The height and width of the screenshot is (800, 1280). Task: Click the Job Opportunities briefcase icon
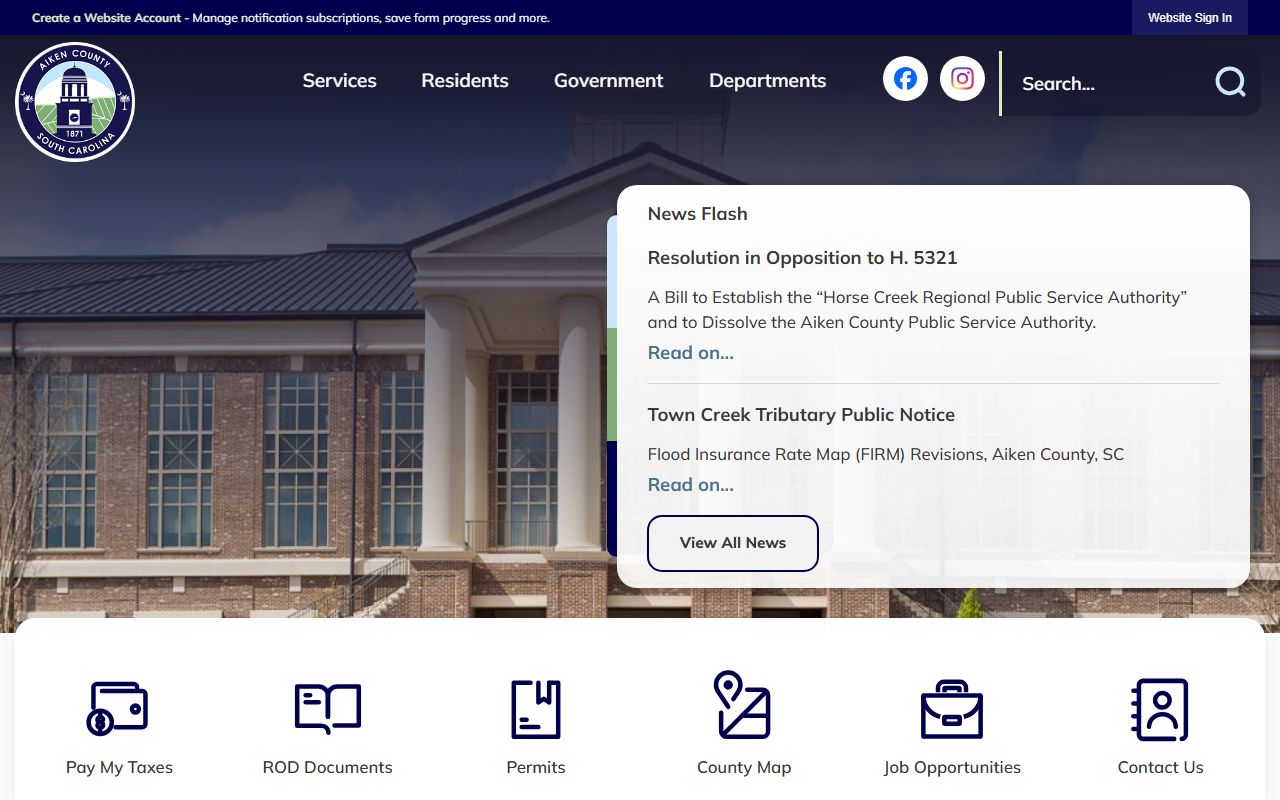(952, 709)
